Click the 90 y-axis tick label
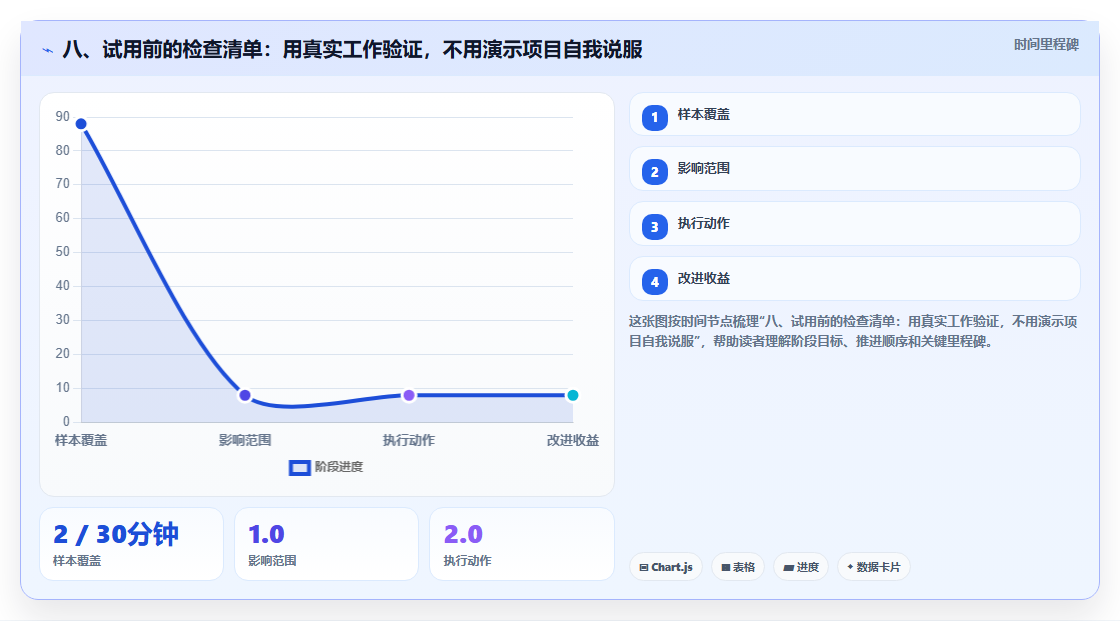This screenshot has height=621, width=1120. [x=63, y=116]
